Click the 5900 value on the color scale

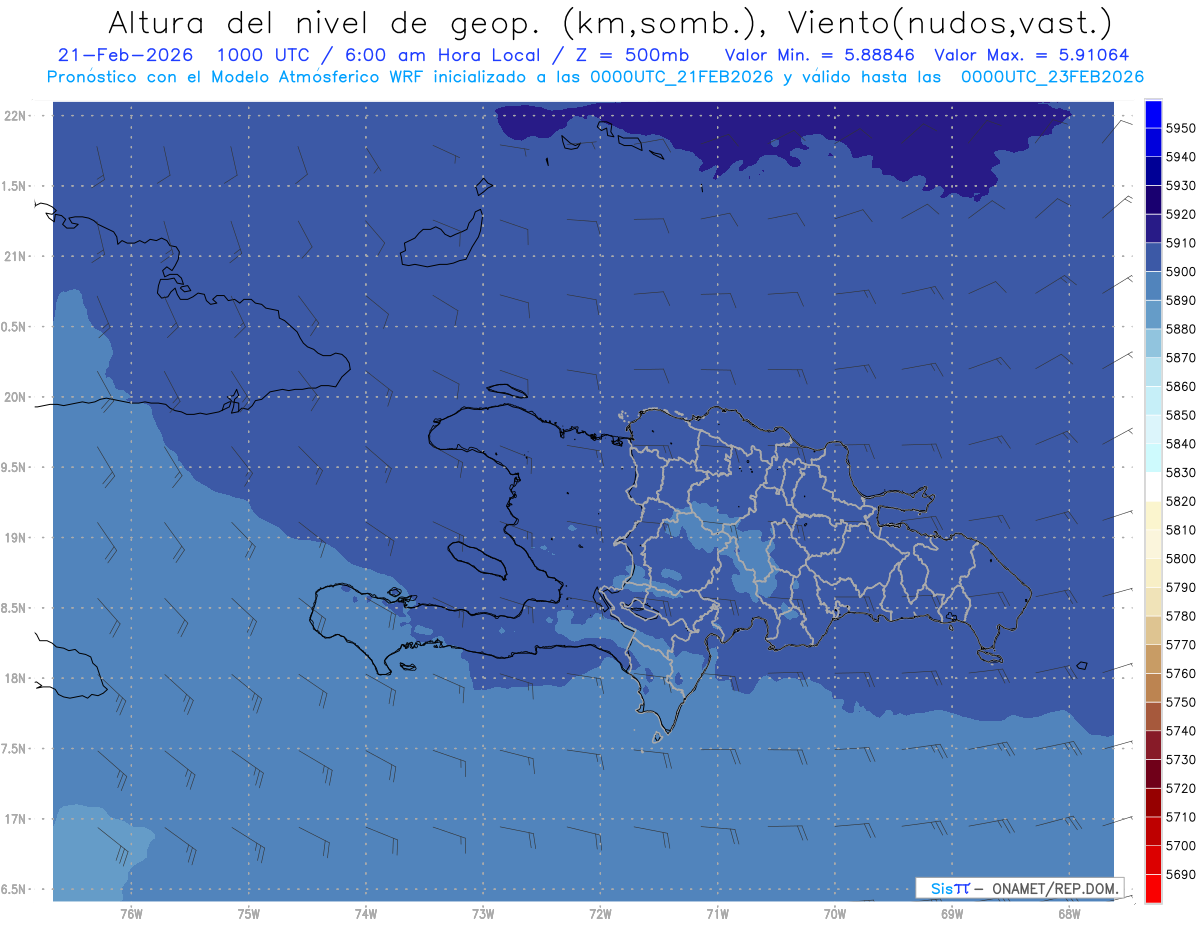click(1181, 272)
